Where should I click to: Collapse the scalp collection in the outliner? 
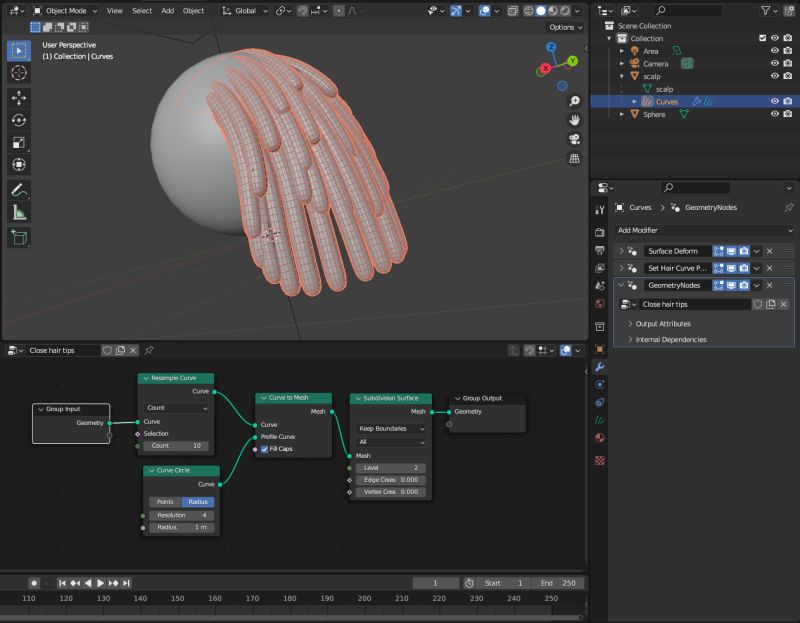point(621,75)
